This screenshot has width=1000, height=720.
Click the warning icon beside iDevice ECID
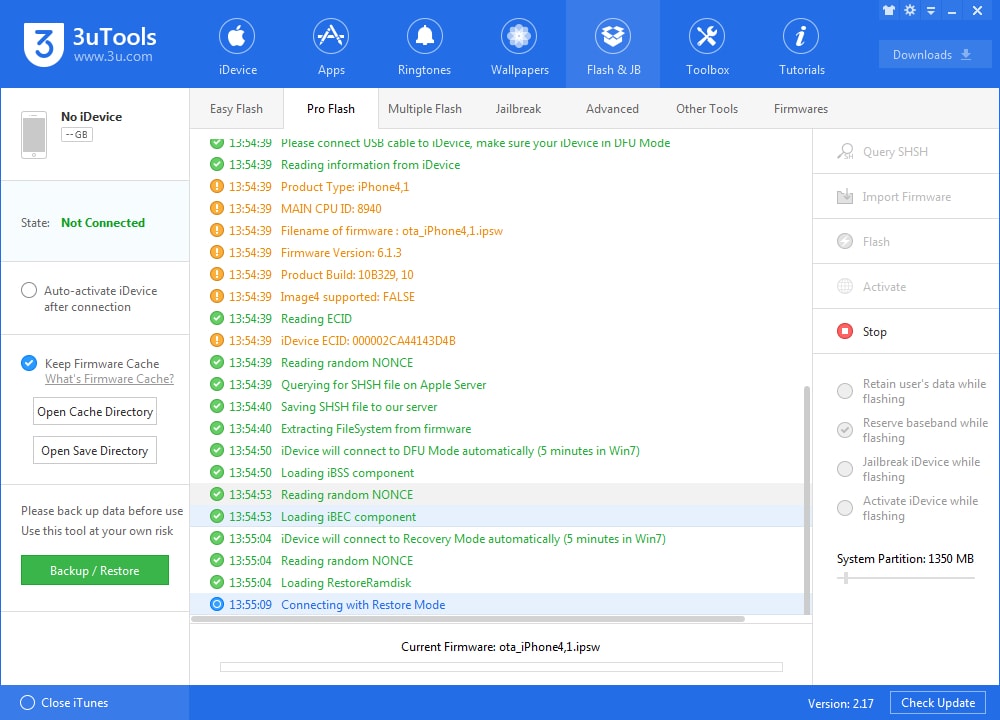tap(217, 340)
